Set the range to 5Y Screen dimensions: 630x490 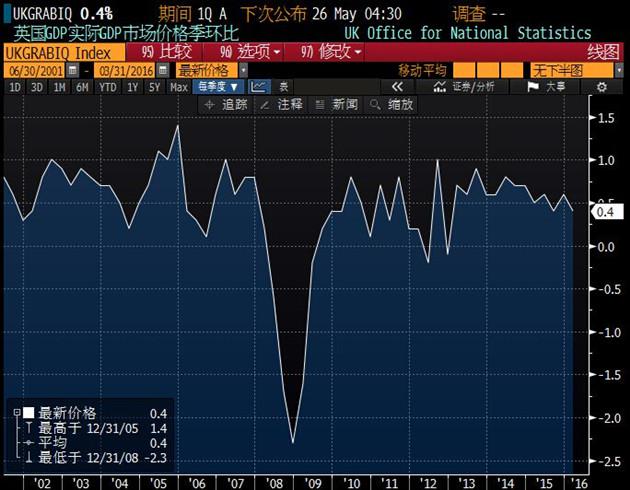(154, 87)
